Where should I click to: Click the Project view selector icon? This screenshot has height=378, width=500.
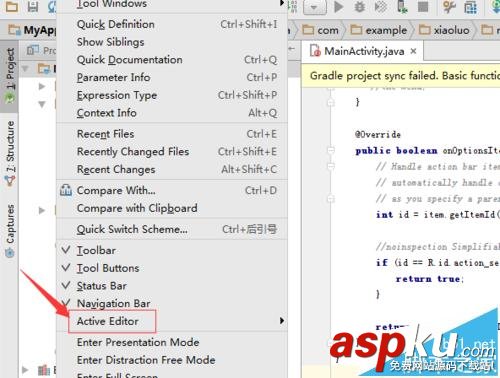33,51
